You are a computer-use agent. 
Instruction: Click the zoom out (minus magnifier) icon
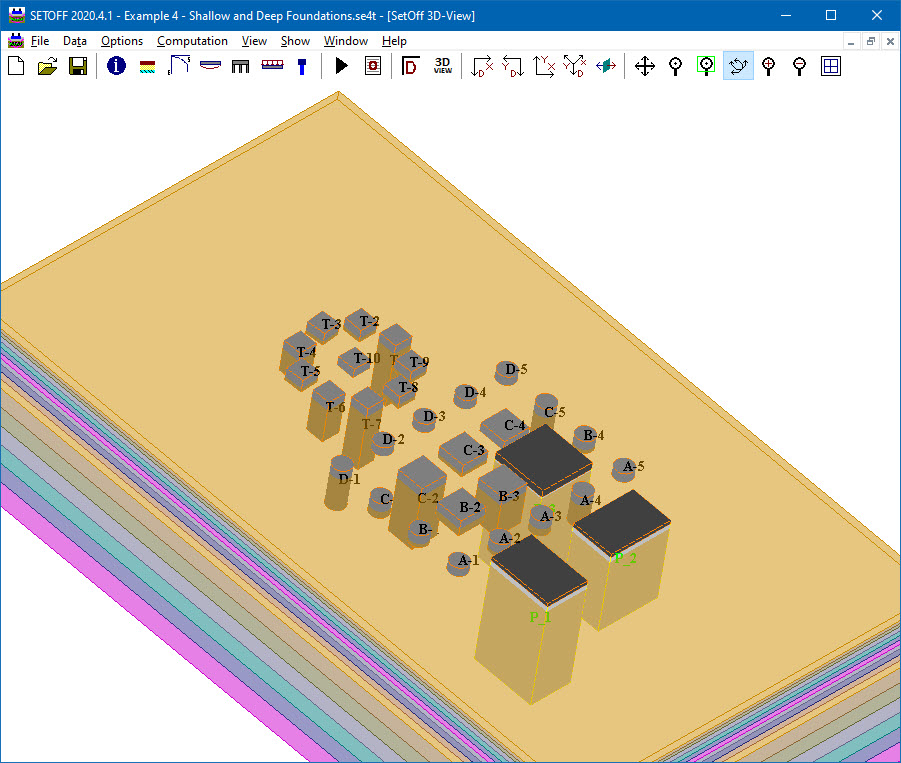coord(799,67)
